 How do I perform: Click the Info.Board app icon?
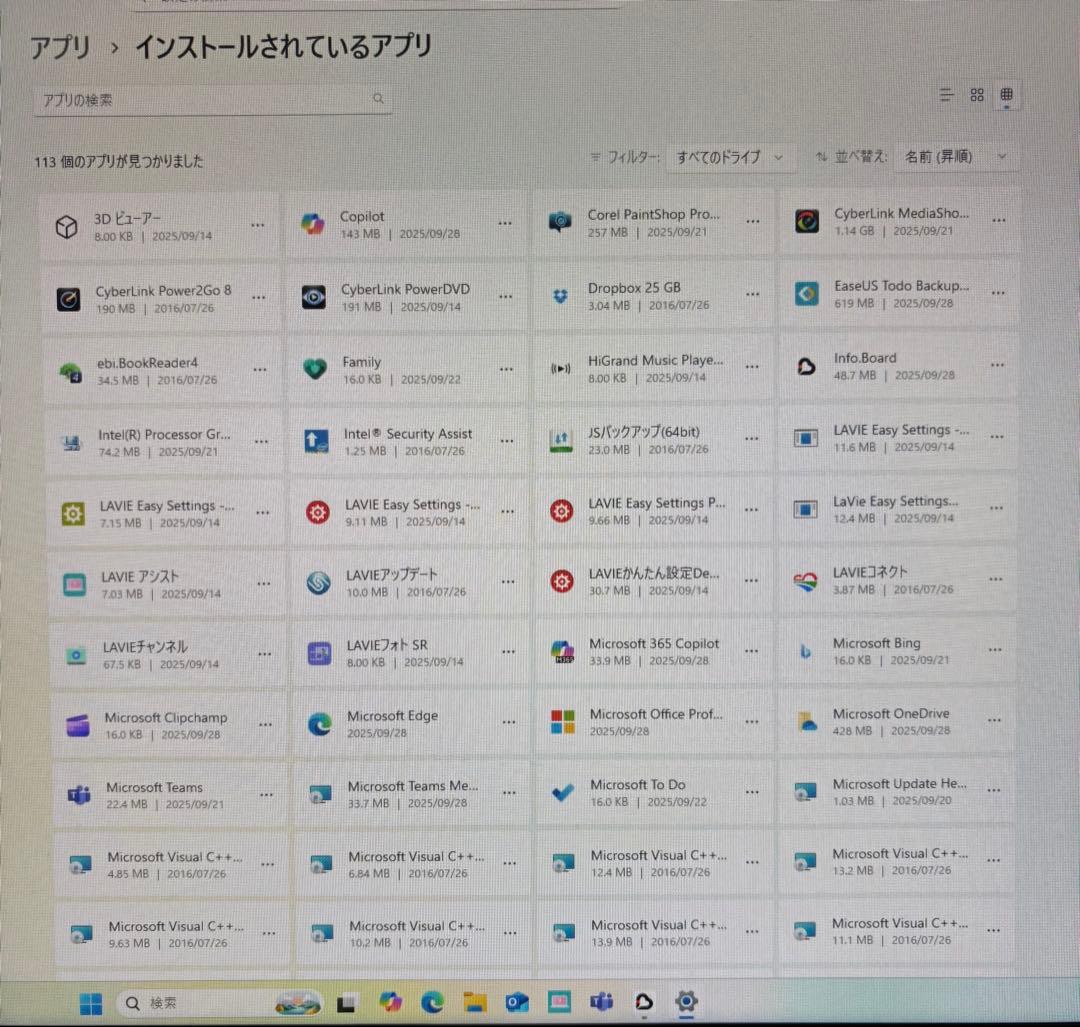pos(806,365)
